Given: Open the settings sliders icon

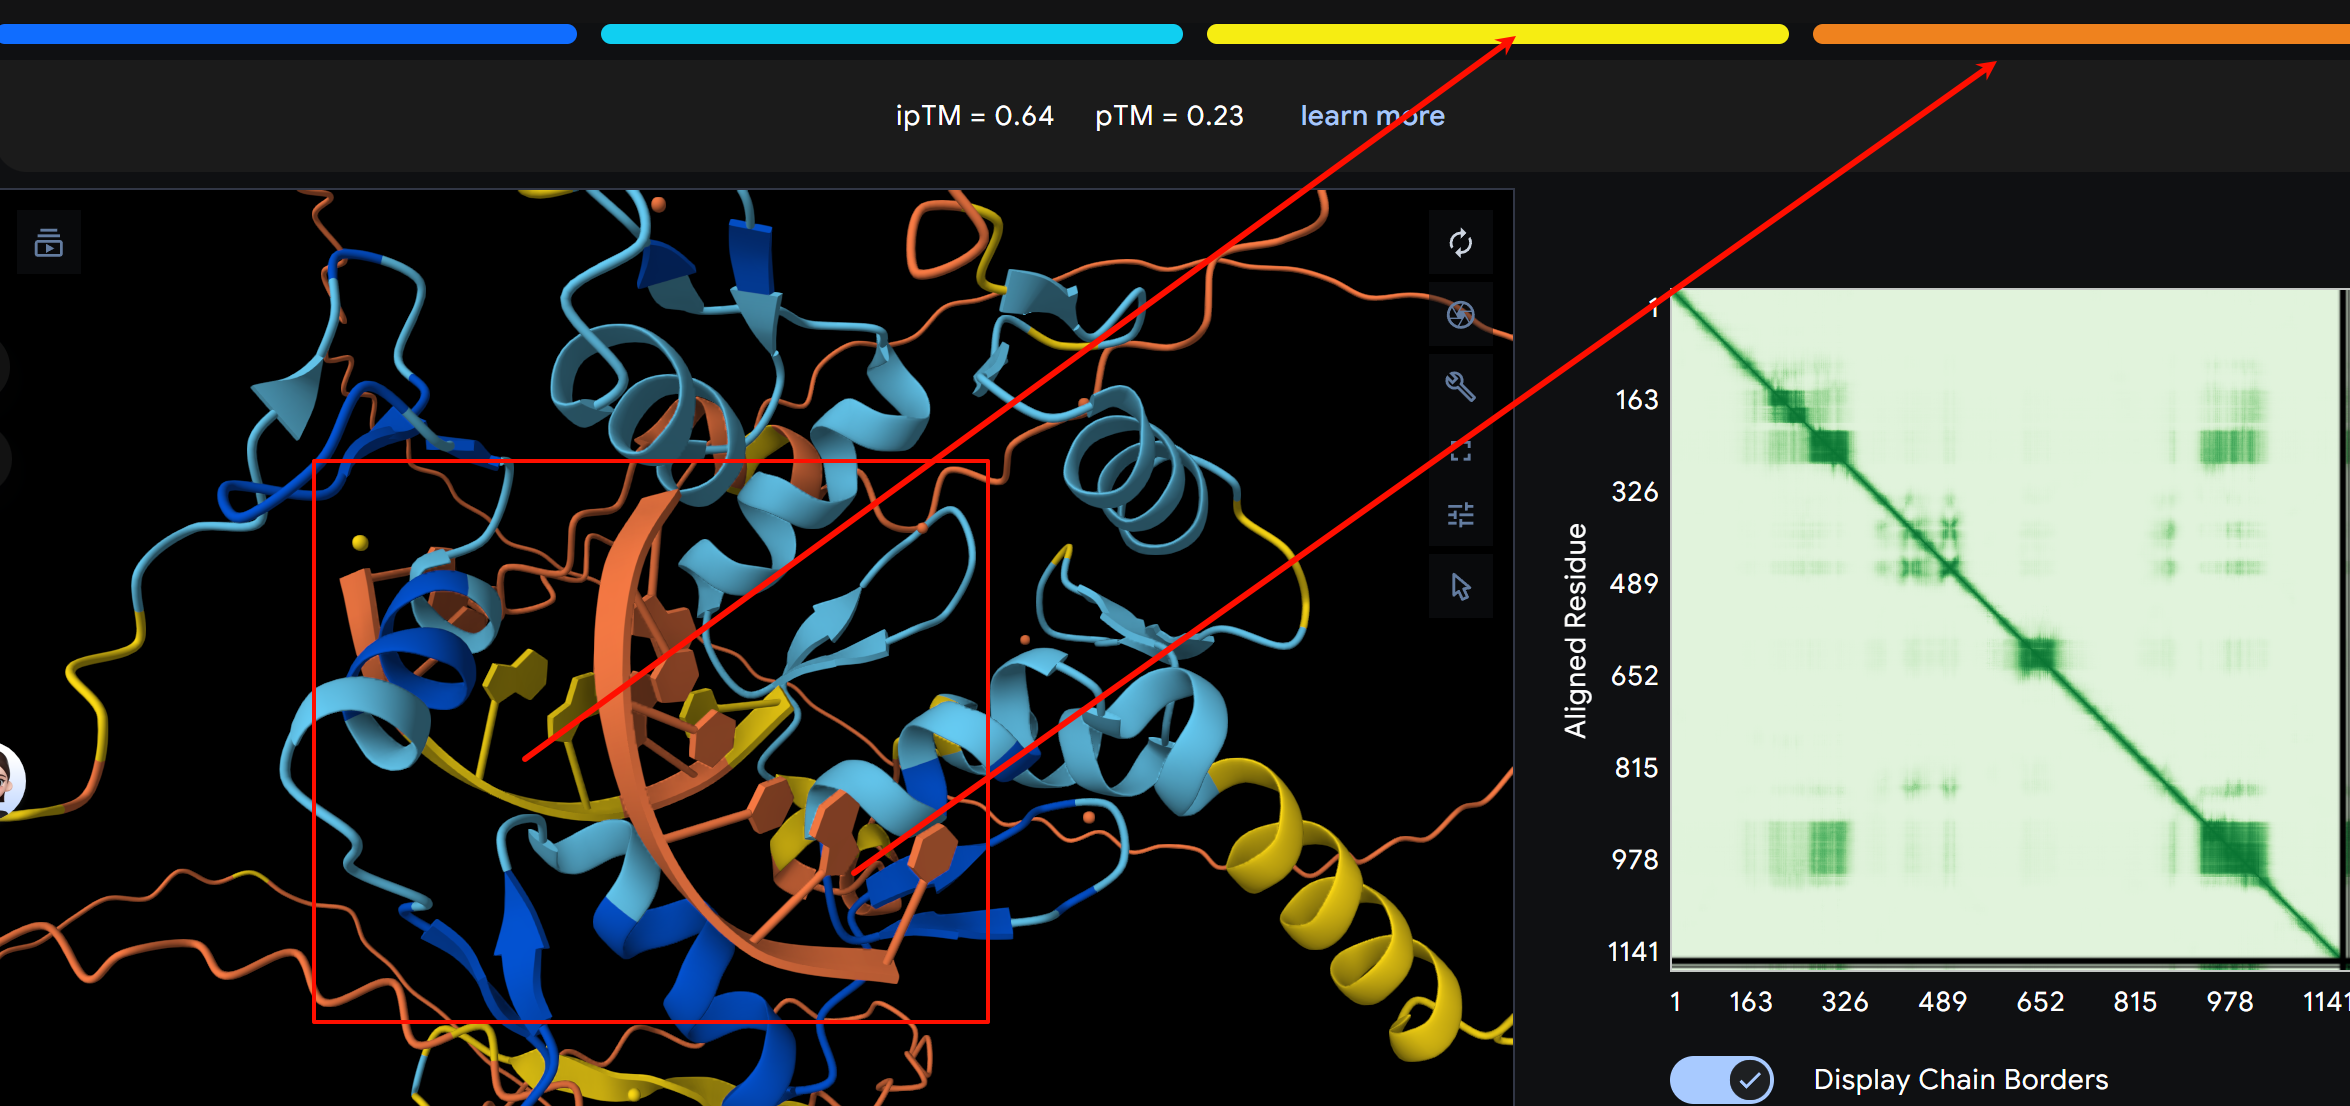Looking at the screenshot, I should [1460, 515].
